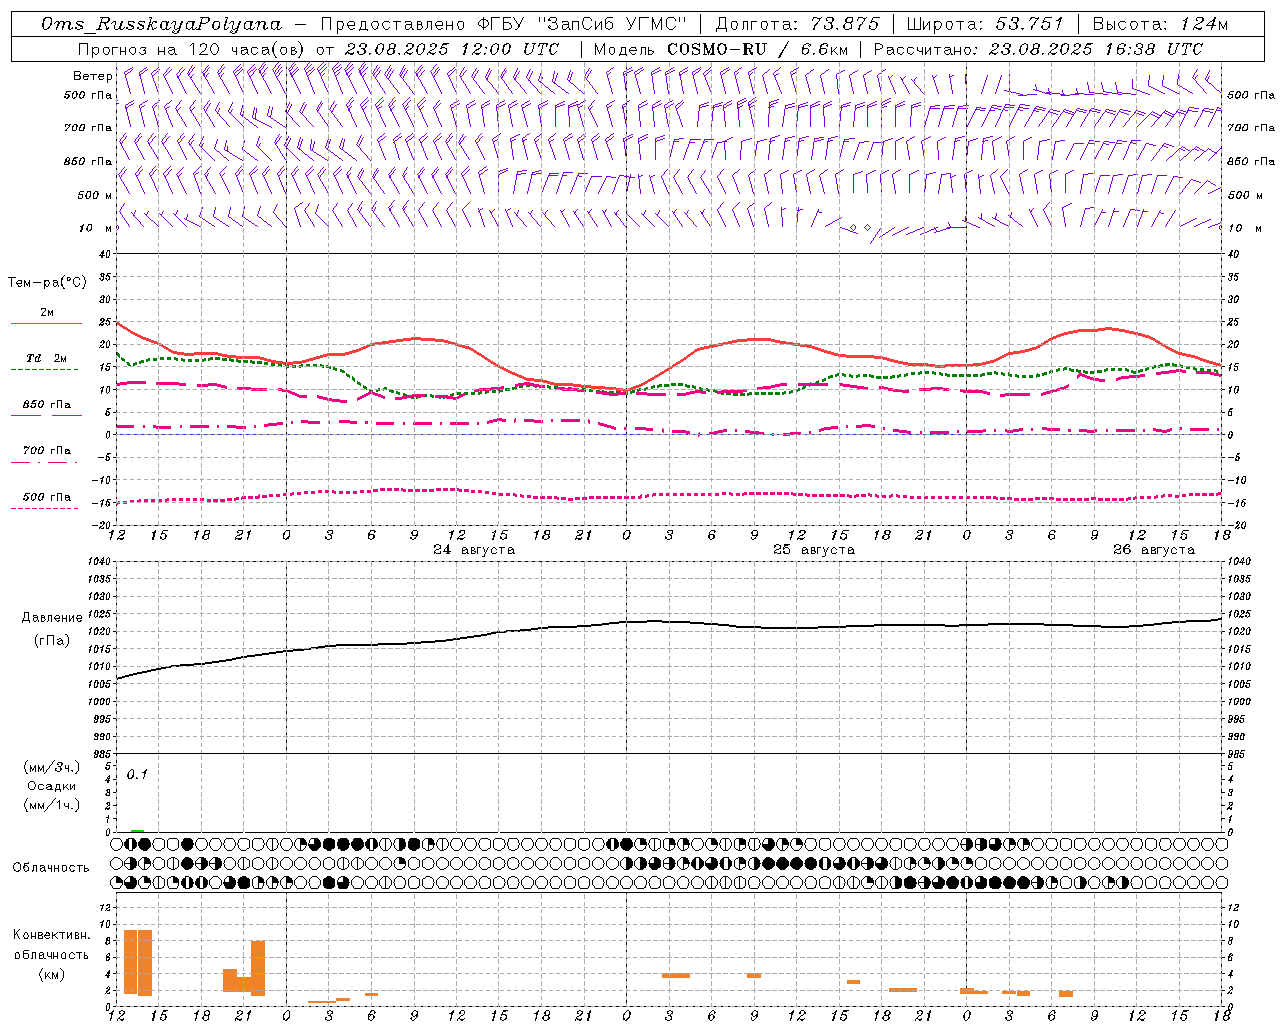This screenshot has height=1024, width=1280.
Task: Click the 'Высота: 124м' elevation text
Action: pos(1160,24)
